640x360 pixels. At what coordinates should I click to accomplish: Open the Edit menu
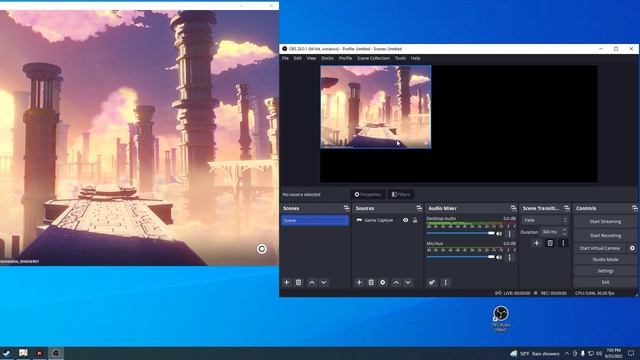tap(298, 58)
